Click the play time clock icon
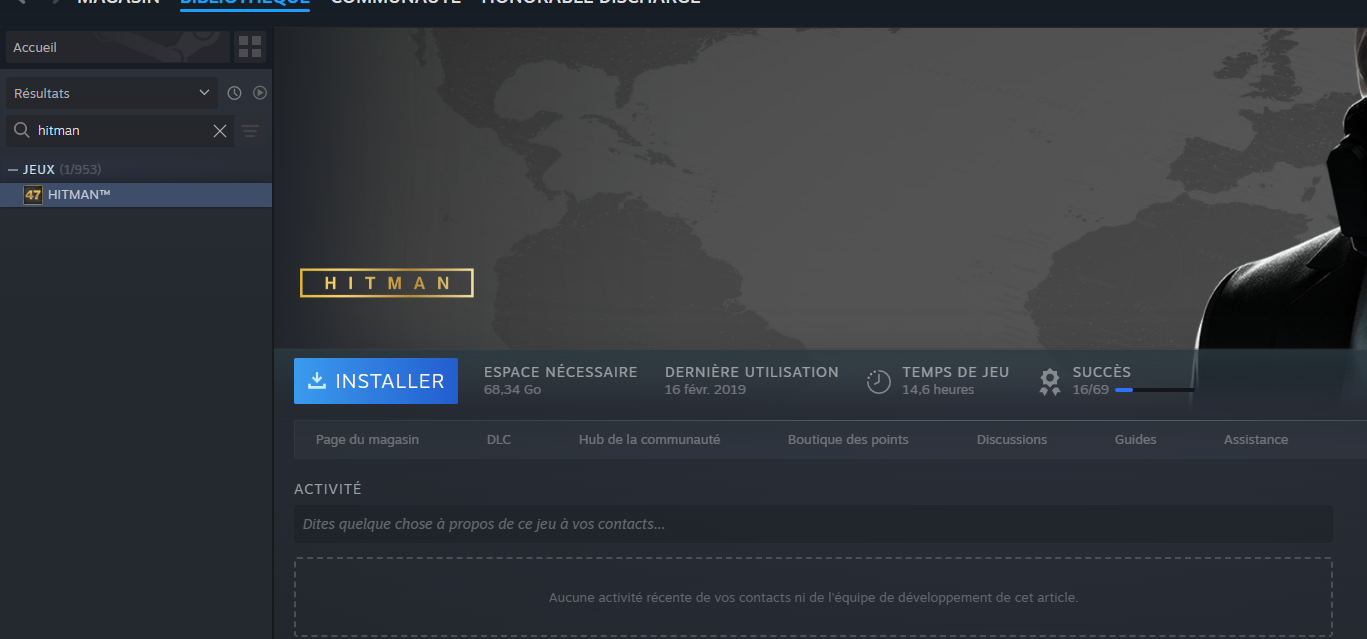1367x639 pixels. [x=878, y=381]
